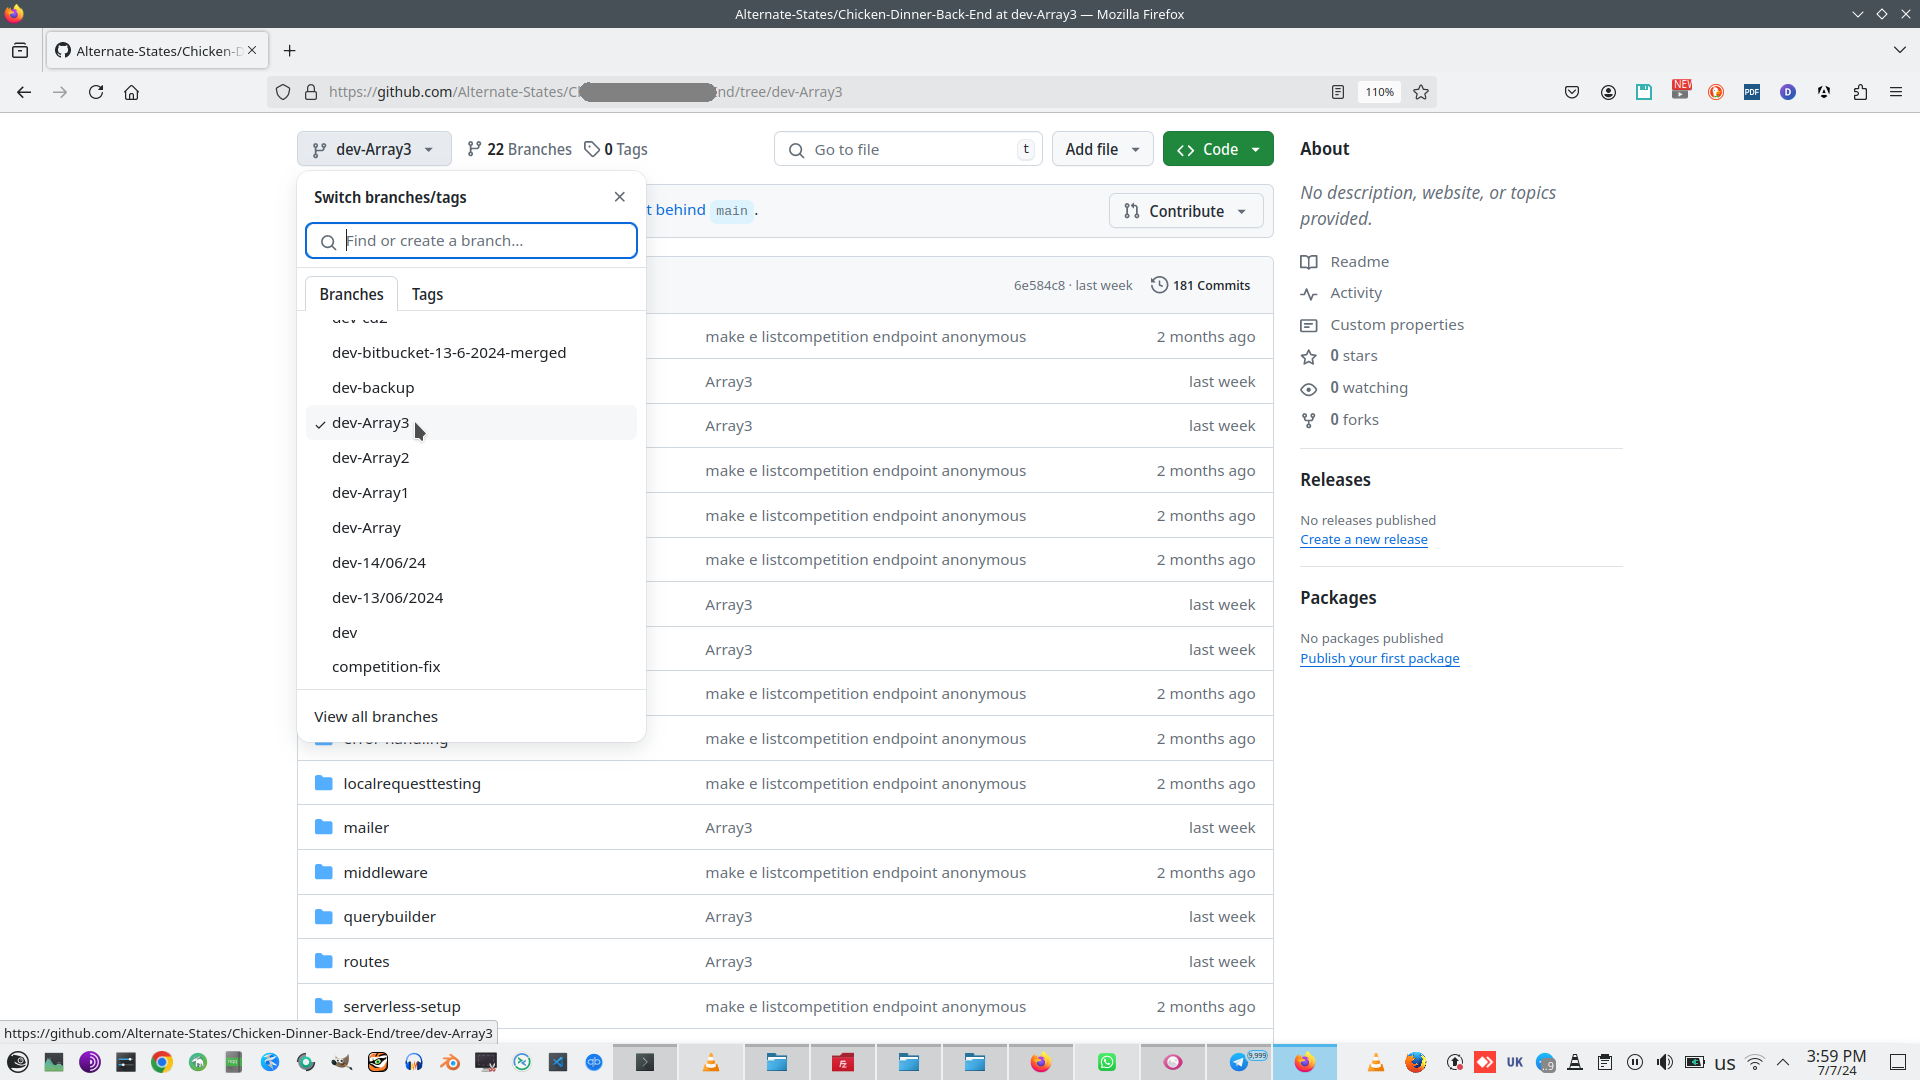
Task: Toggle watching the repository via eye icon
Action: click(x=1310, y=389)
